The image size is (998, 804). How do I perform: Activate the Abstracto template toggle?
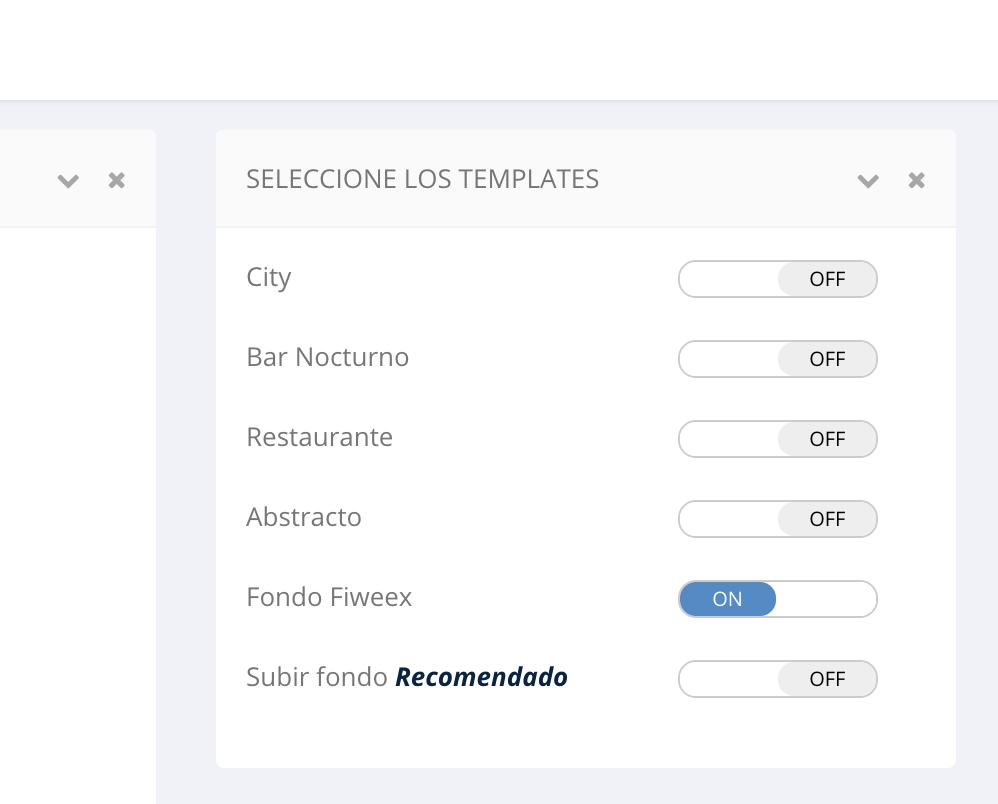point(778,519)
